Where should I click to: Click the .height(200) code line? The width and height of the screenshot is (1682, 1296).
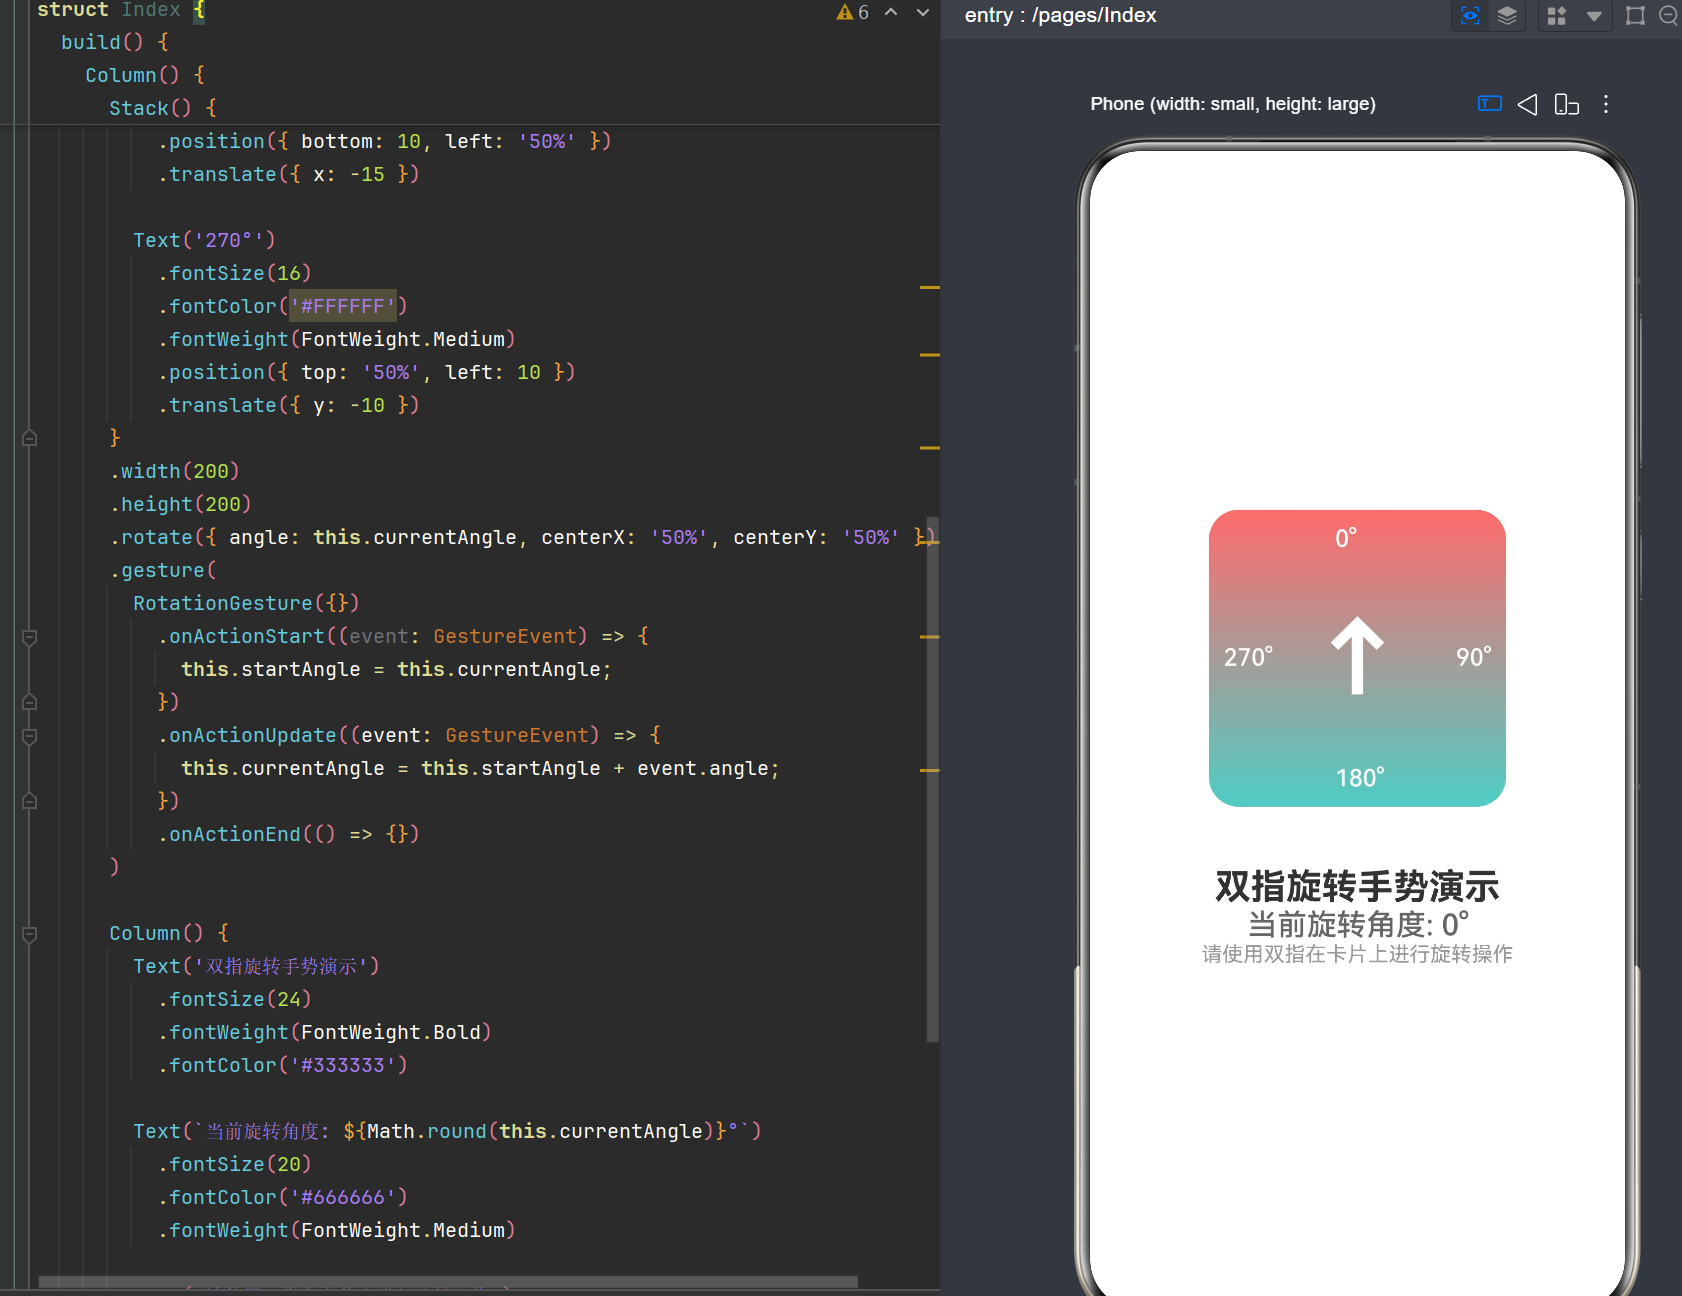point(180,504)
